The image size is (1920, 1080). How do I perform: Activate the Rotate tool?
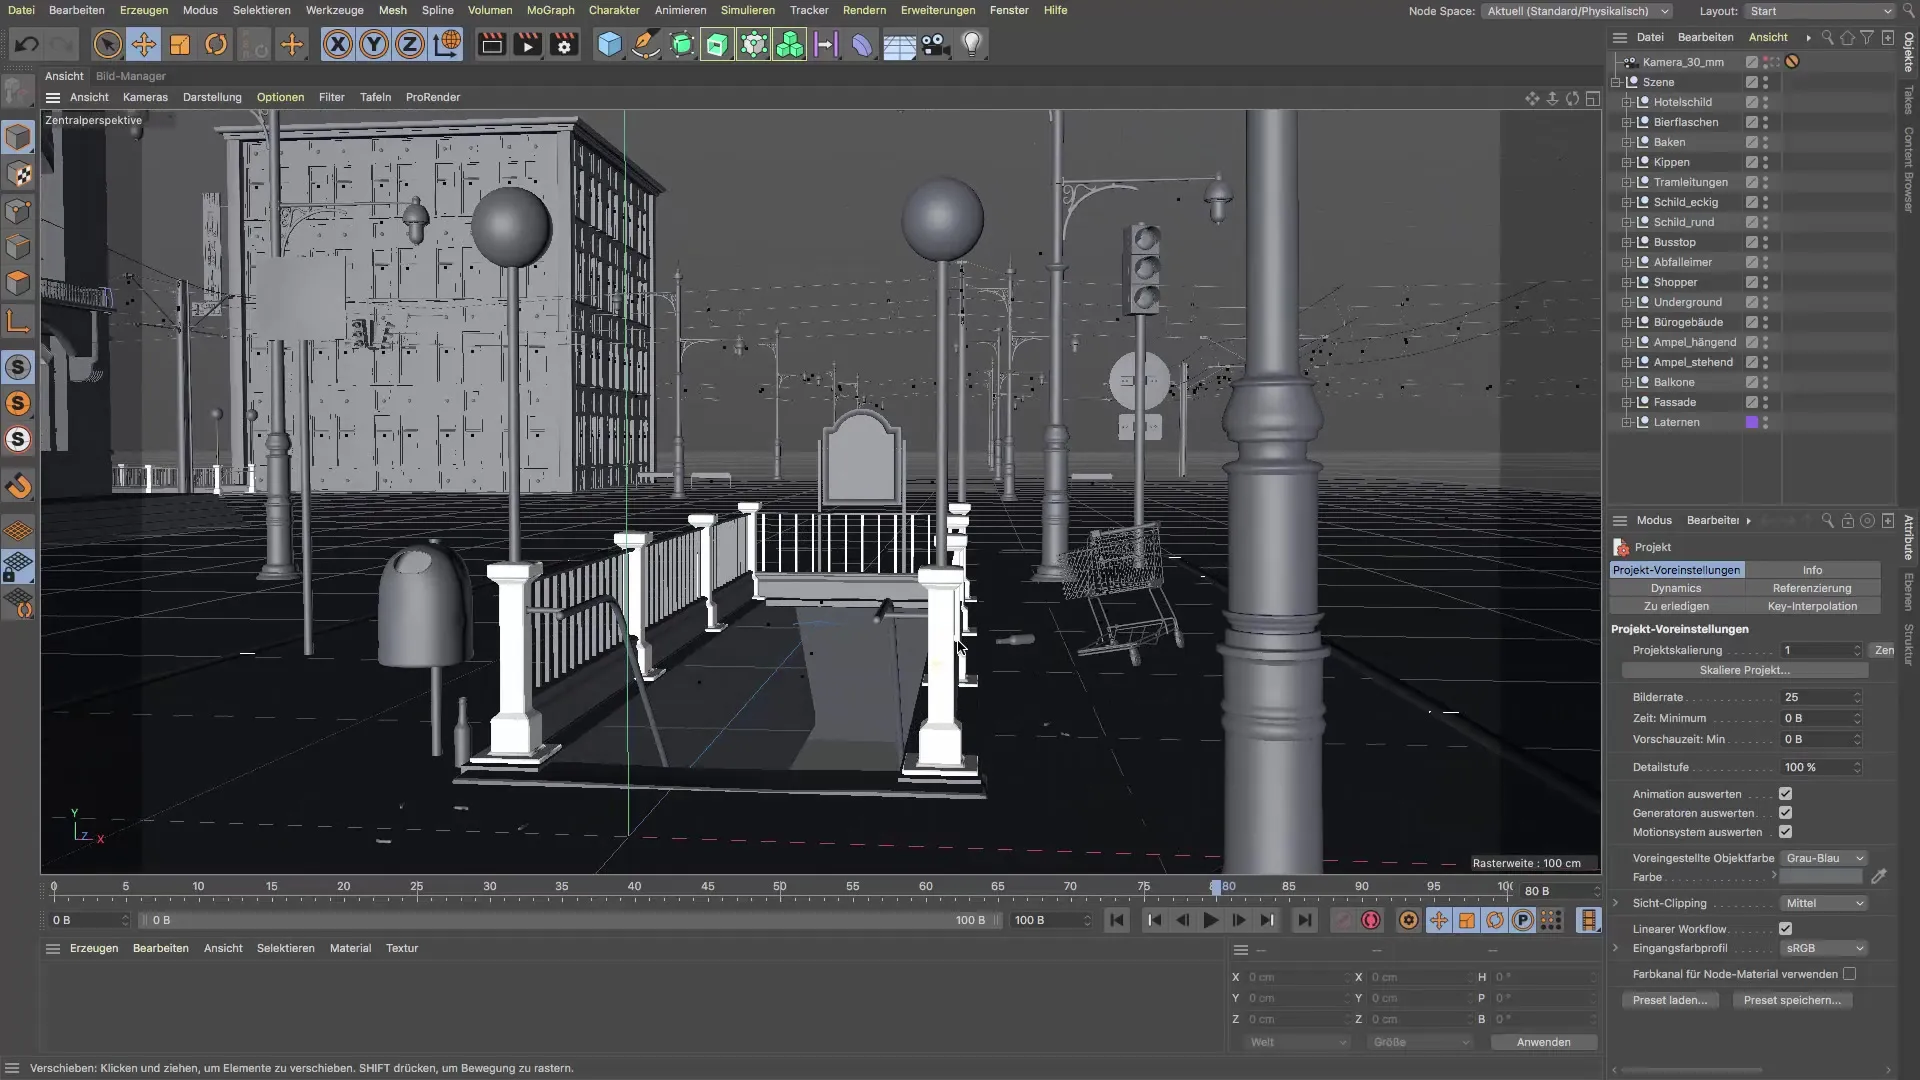216,44
